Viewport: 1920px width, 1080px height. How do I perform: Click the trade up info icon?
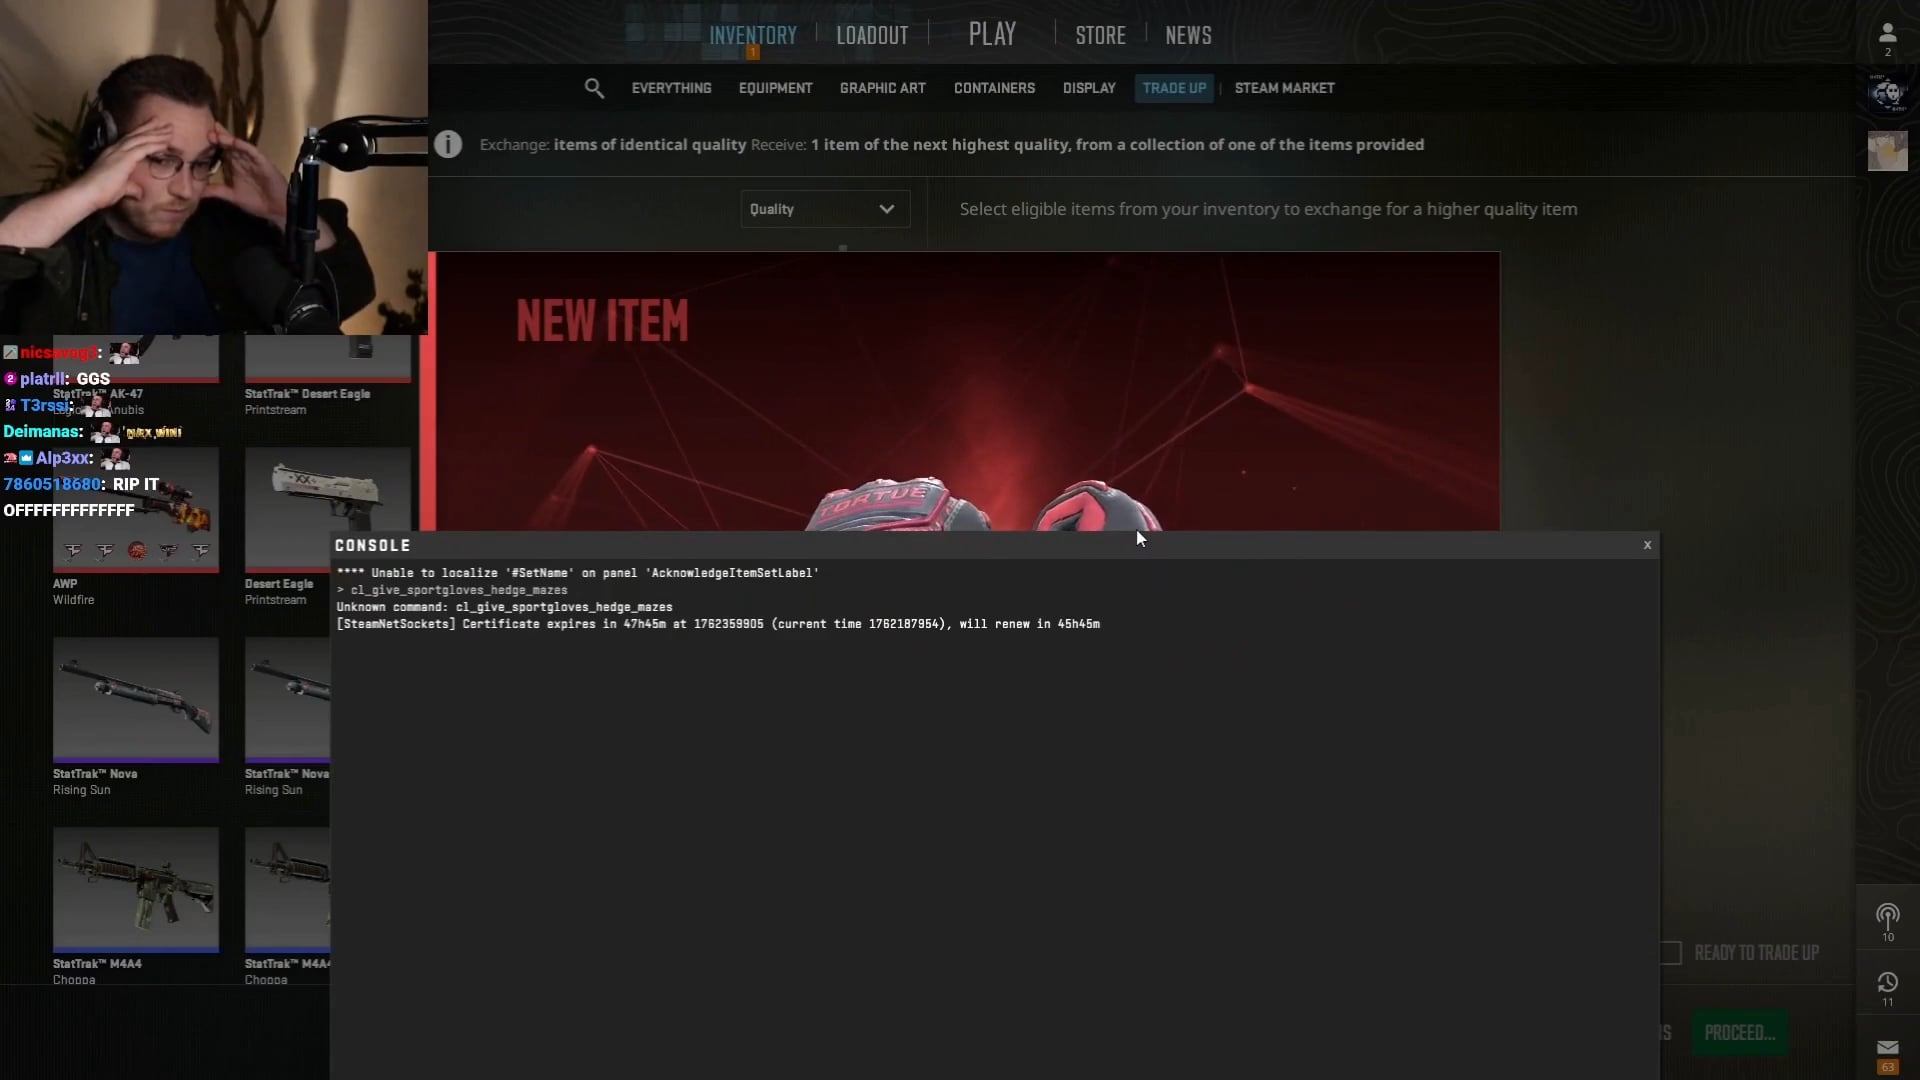tap(448, 144)
